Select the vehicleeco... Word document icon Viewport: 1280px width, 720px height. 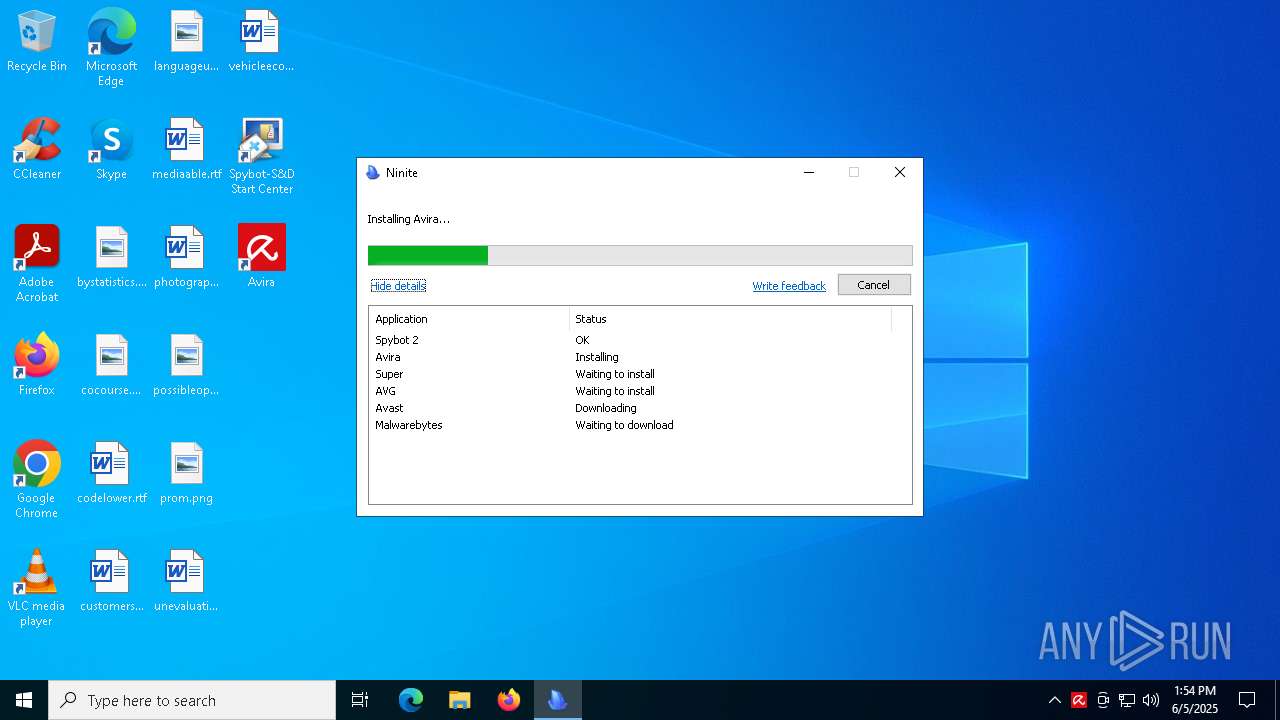[261, 42]
